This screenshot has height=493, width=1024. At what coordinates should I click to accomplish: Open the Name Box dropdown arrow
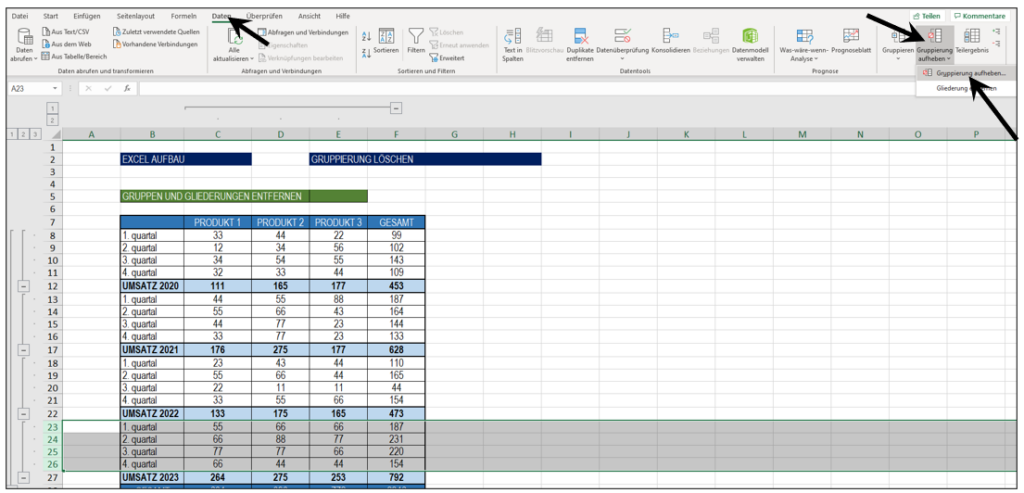(x=56, y=88)
